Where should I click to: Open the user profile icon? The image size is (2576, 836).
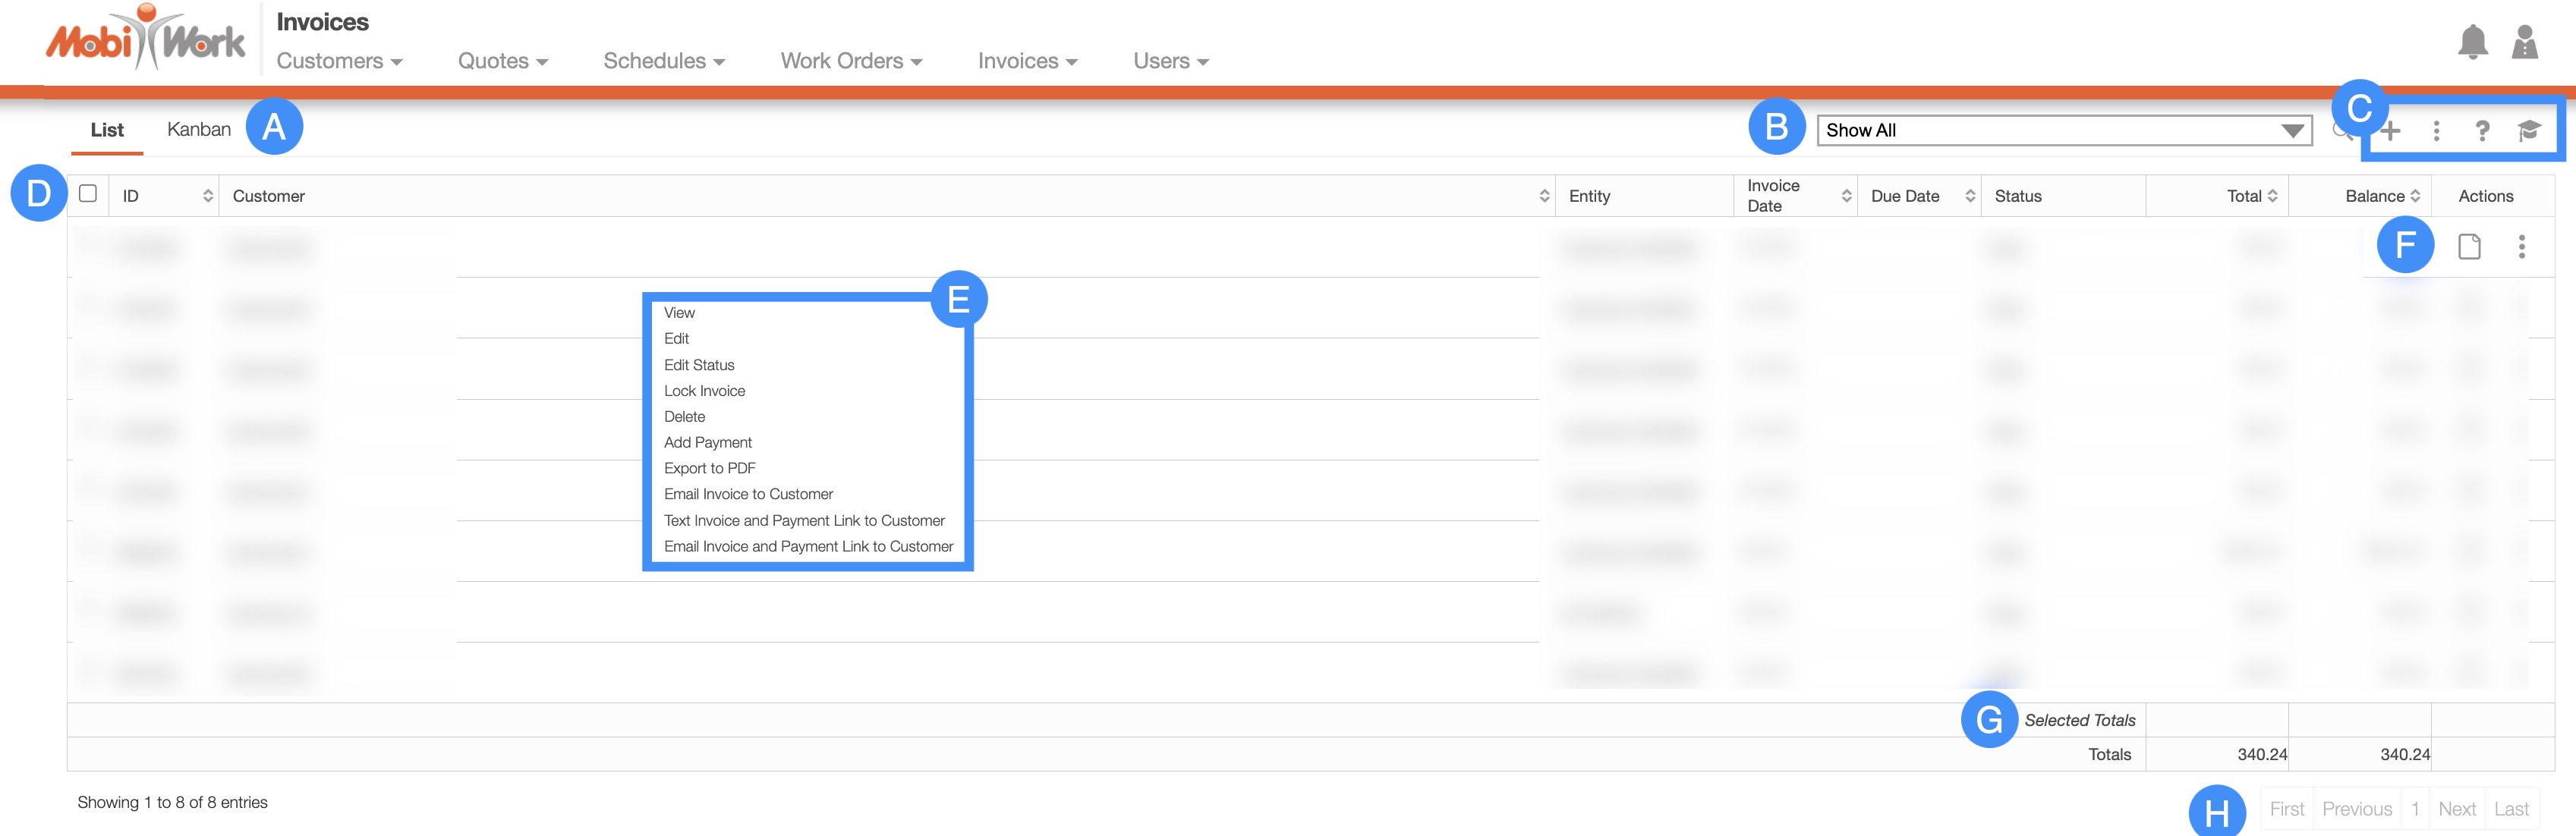click(2524, 42)
